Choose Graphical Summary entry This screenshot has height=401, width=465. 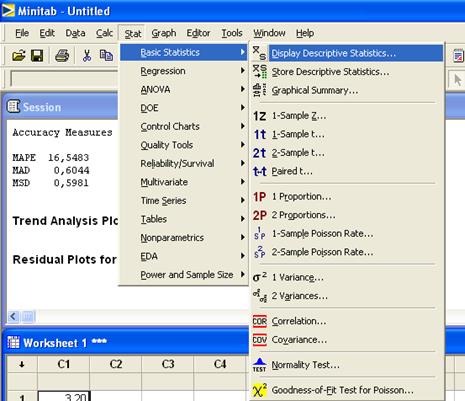click(x=348, y=90)
